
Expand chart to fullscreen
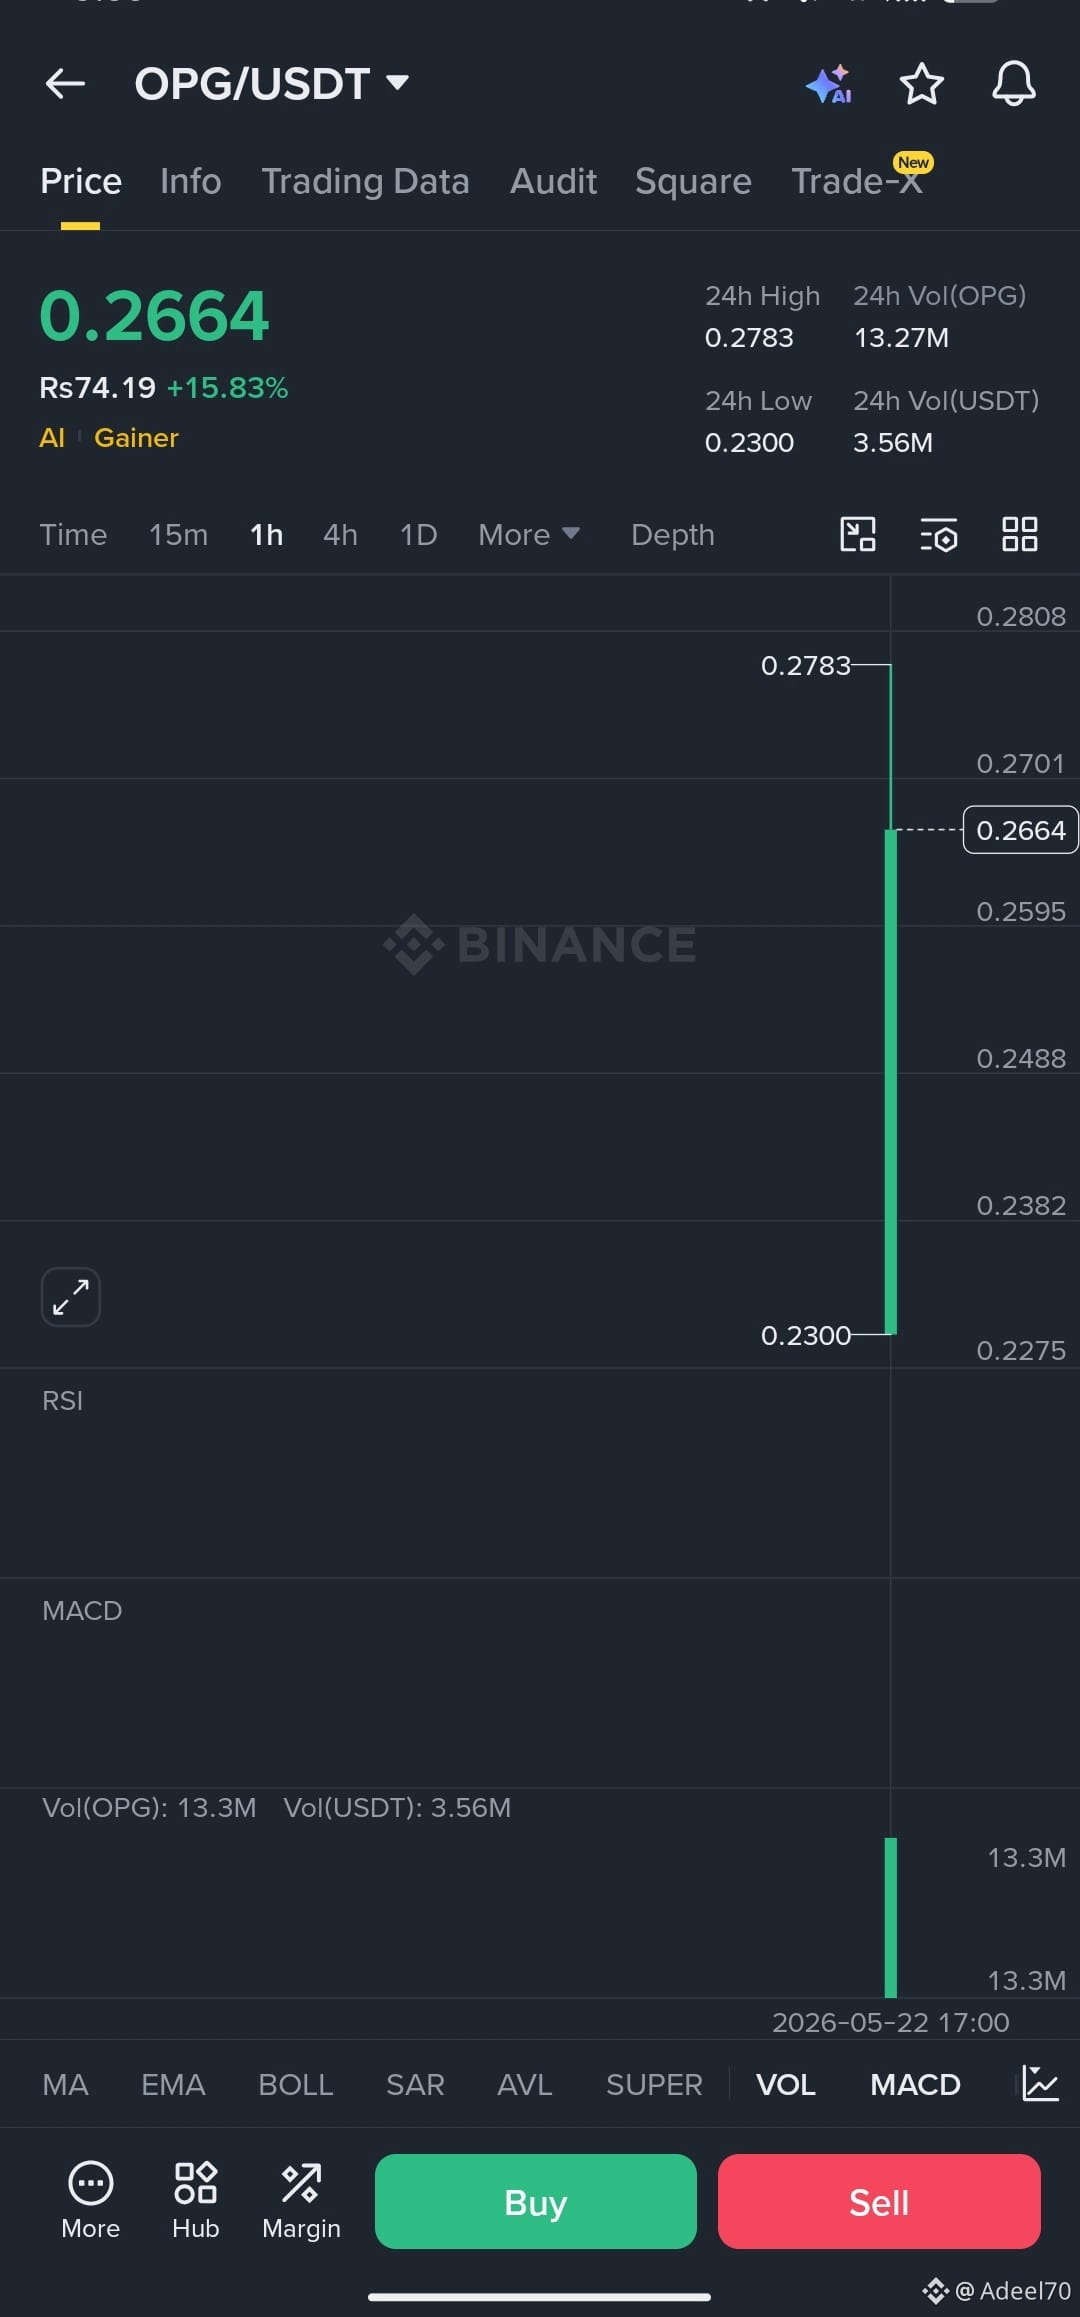tap(71, 1297)
